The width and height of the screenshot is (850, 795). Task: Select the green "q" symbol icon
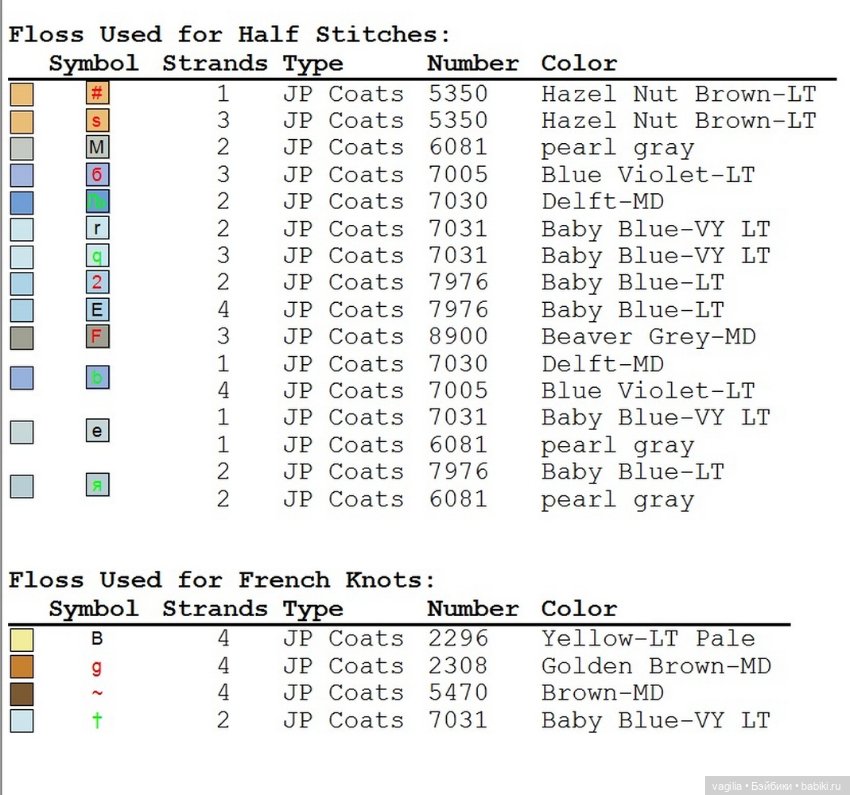pyautogui.click(x=97, y=256)
